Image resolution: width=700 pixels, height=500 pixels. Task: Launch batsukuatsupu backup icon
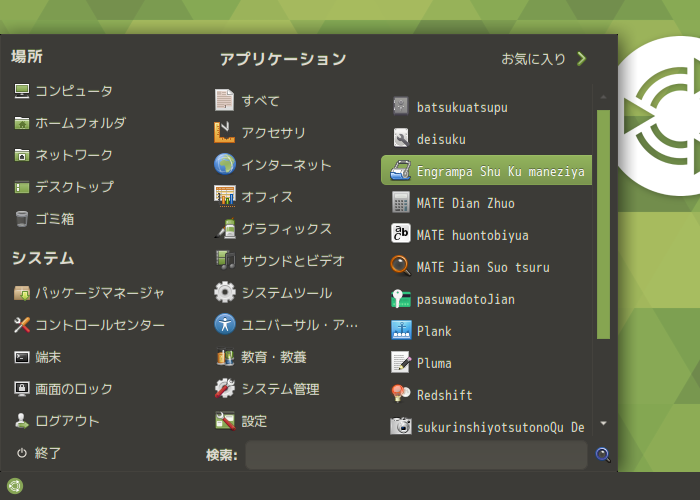[x=401, y=106]
